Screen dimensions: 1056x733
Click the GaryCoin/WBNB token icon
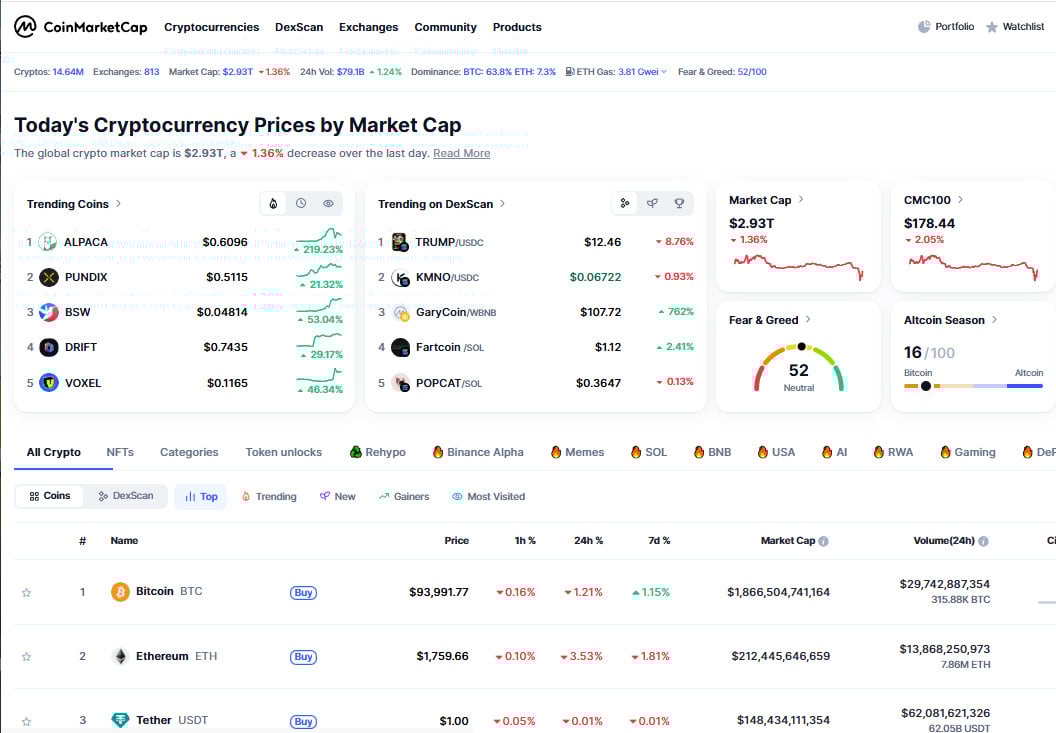click(400, 312)
